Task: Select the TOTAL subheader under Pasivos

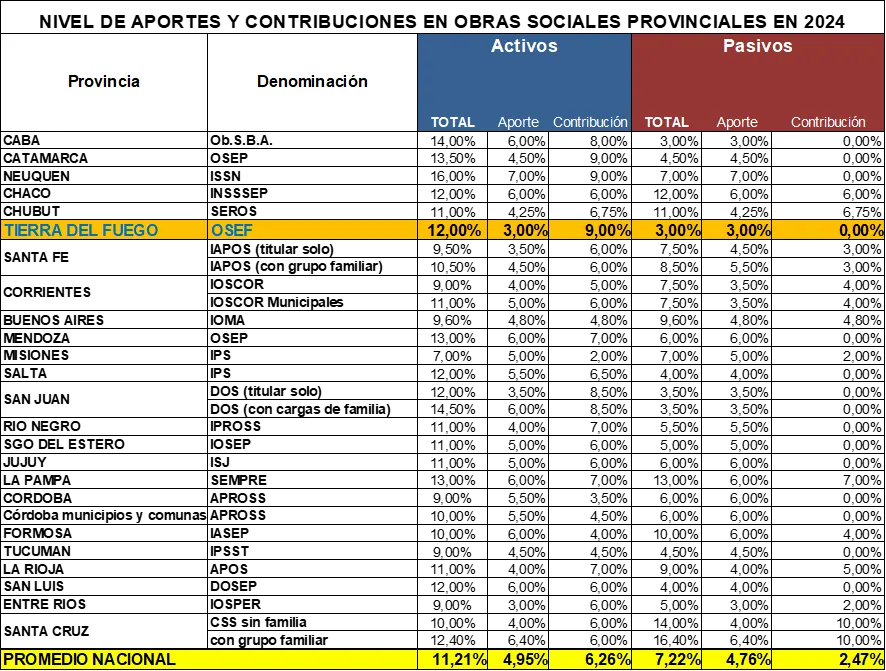Action: [667, 122]
